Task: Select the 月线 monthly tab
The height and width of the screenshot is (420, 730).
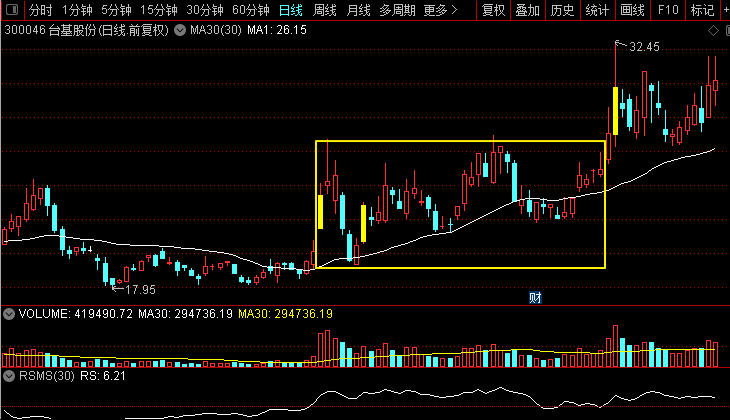Action: pos(358,10)
